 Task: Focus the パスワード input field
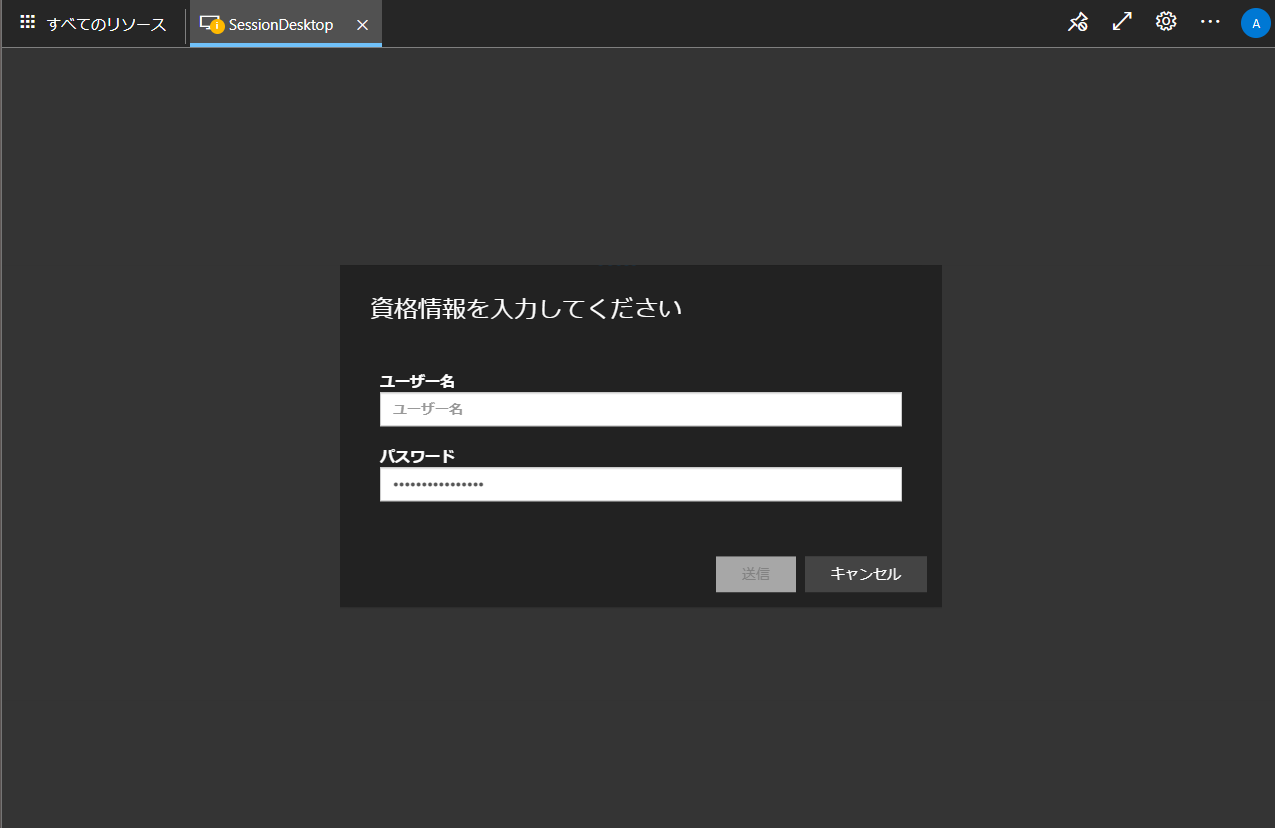point(641,484)
